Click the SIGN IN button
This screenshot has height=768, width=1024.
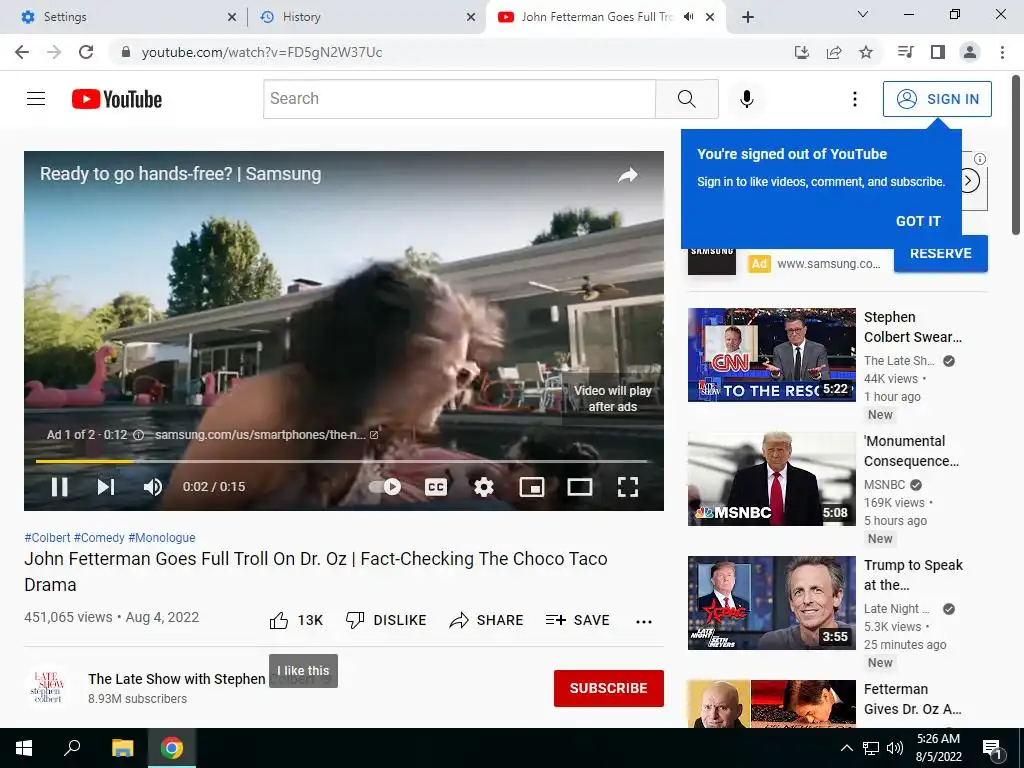(937, 99)
